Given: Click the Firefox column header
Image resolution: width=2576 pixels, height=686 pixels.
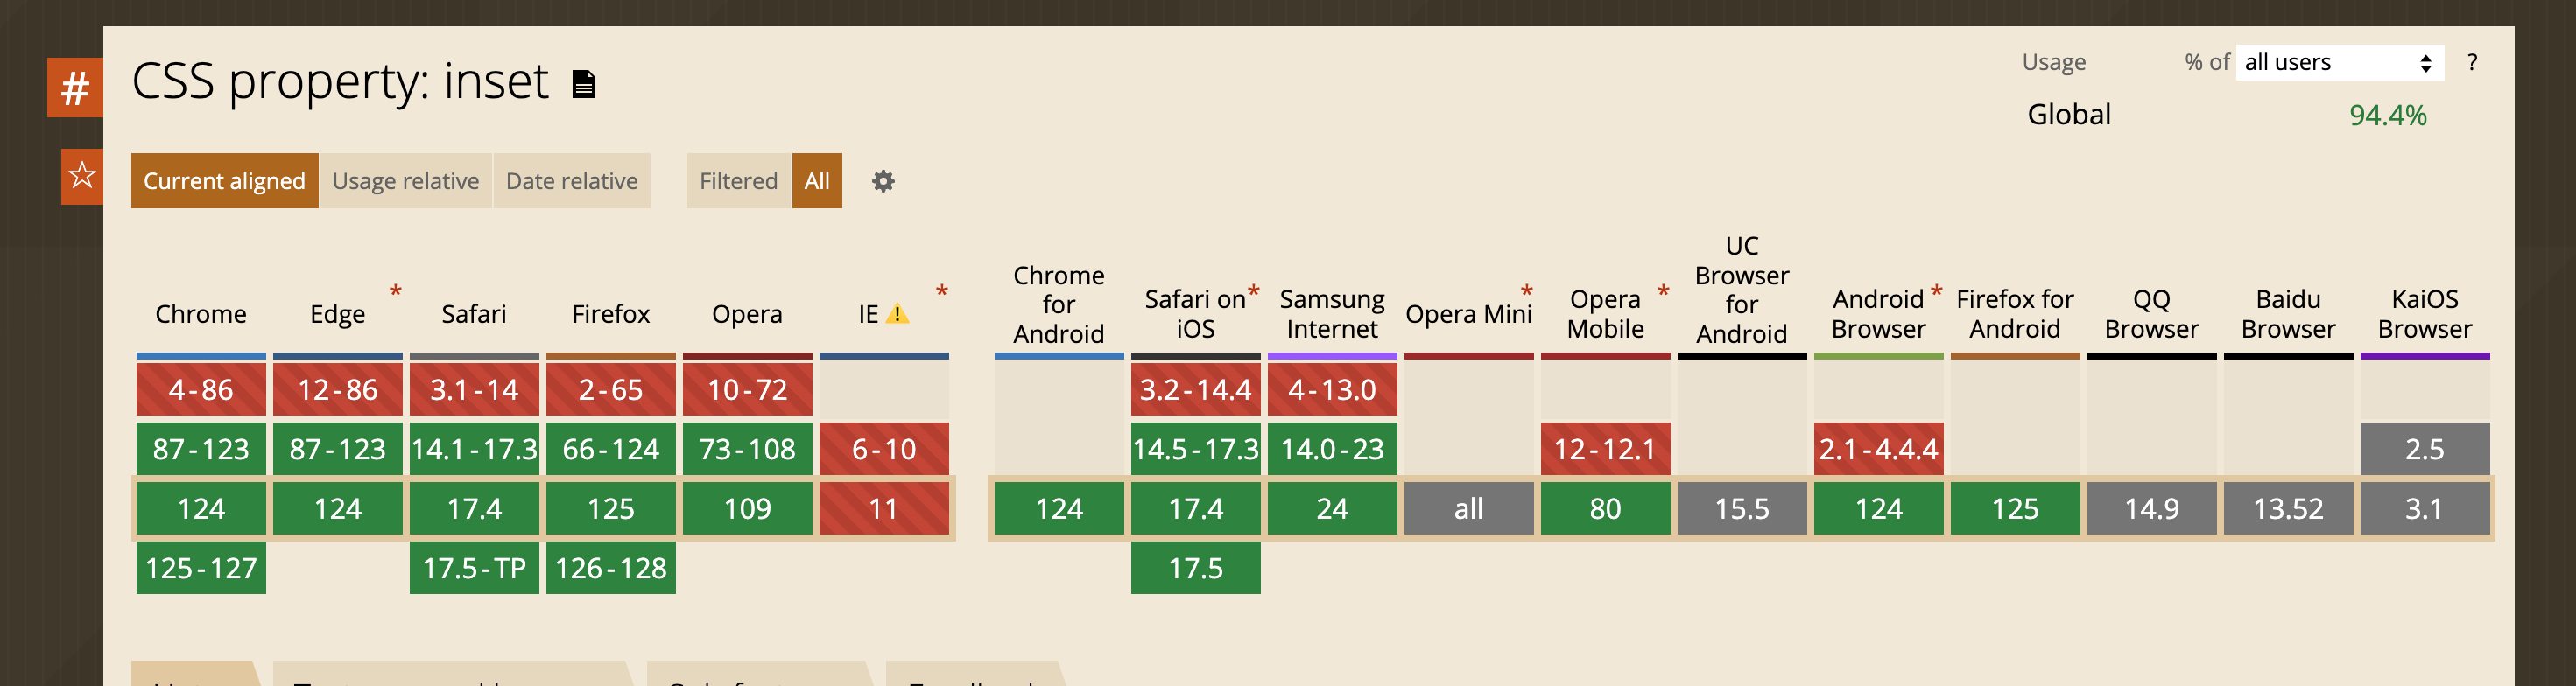Looking at the screenshot, I should tap(610, 314).
